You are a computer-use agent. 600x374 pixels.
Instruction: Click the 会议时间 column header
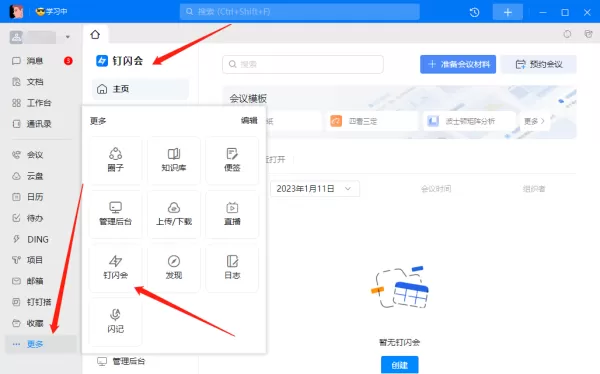436,189
